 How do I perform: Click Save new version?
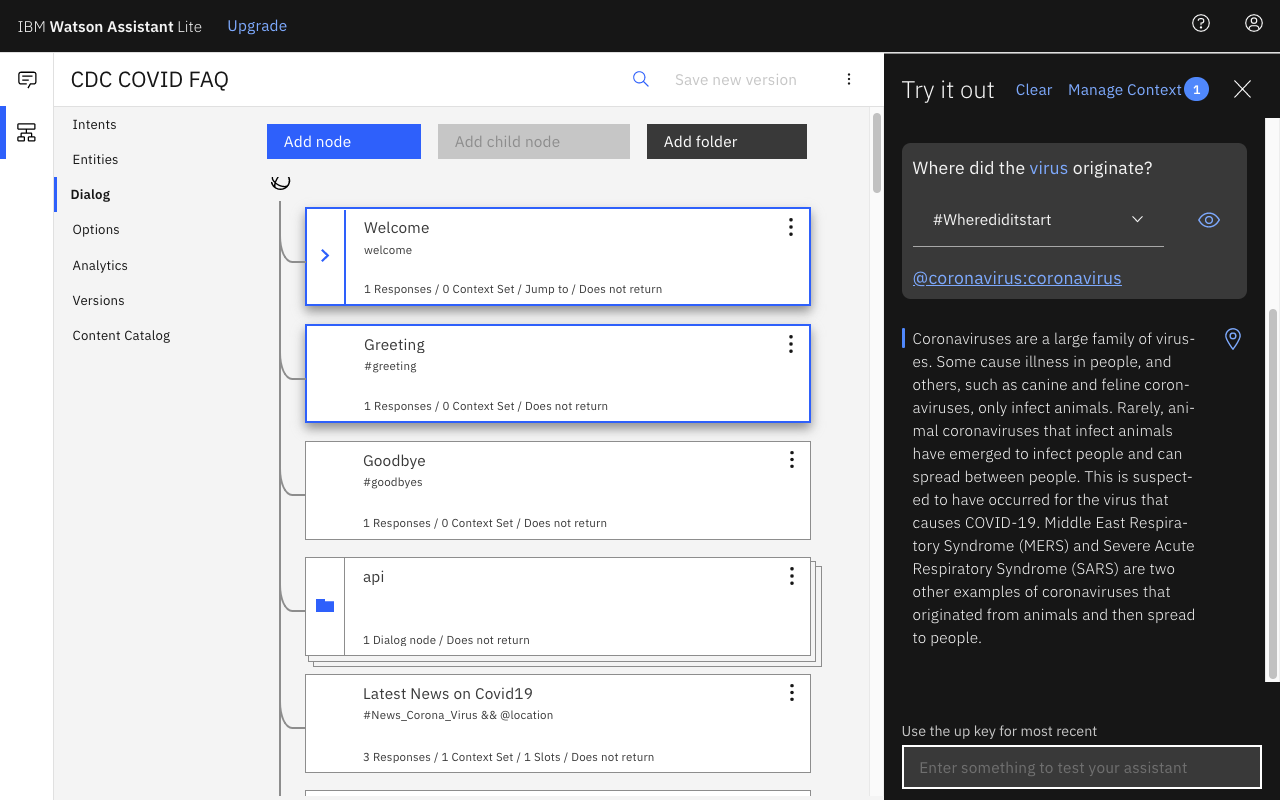click(x=736, y=80)
